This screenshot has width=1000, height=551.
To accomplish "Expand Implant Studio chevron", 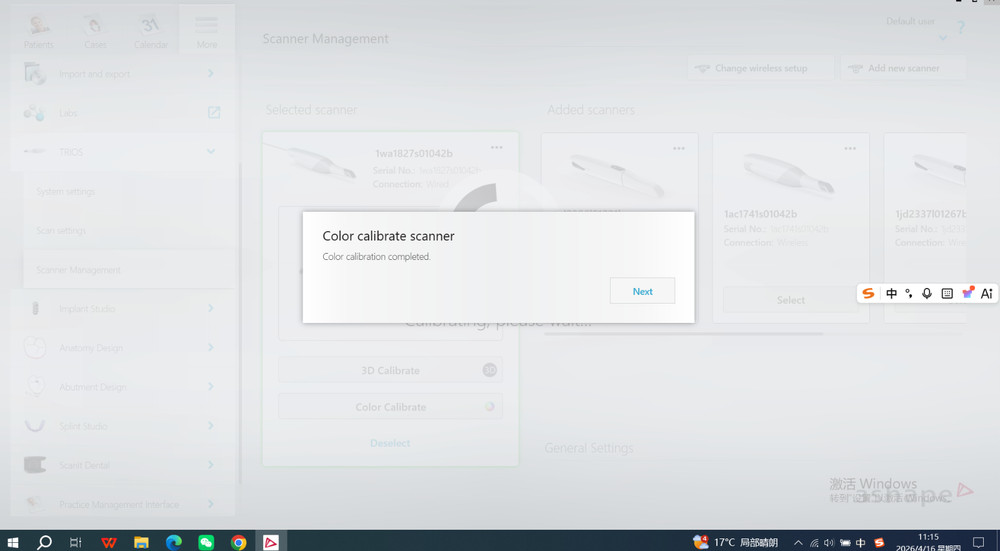I will pos(210,309).
